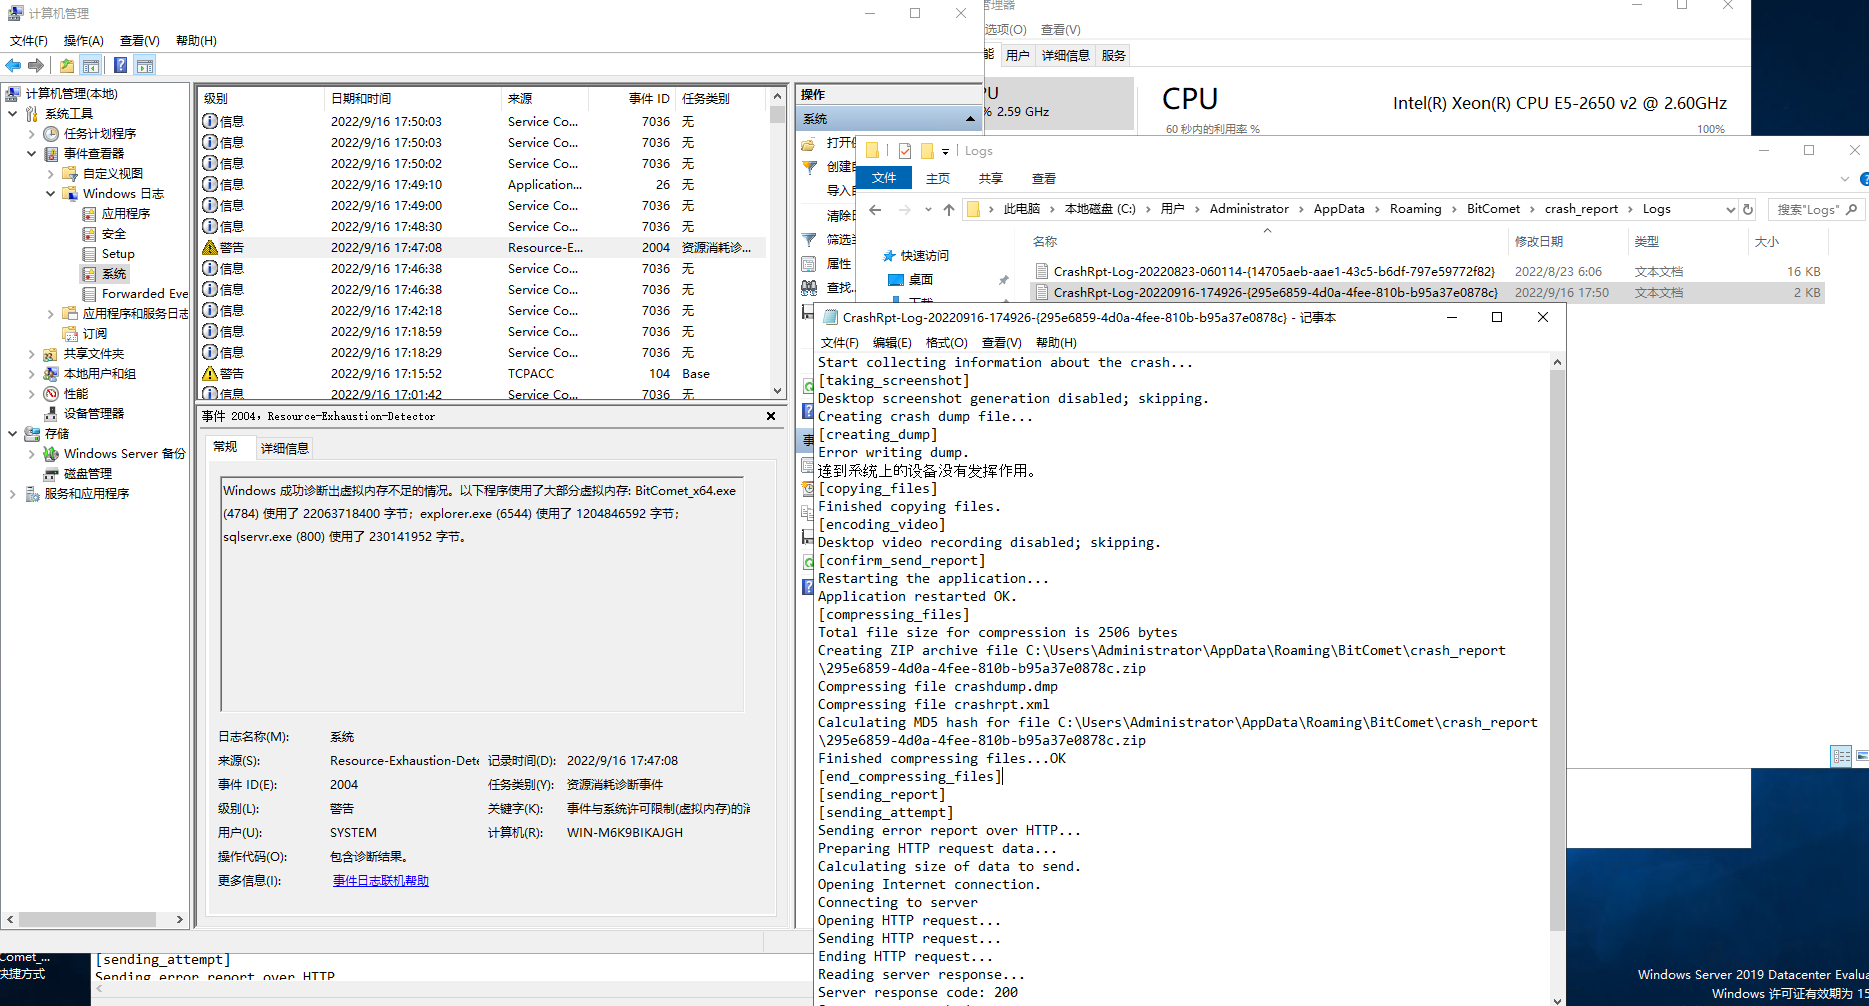Screen dimensions: 1869x1006
Task: Click the 筛选 funnel icon in Actions pane
Action: pyautogui.click(x=809, y=239)
